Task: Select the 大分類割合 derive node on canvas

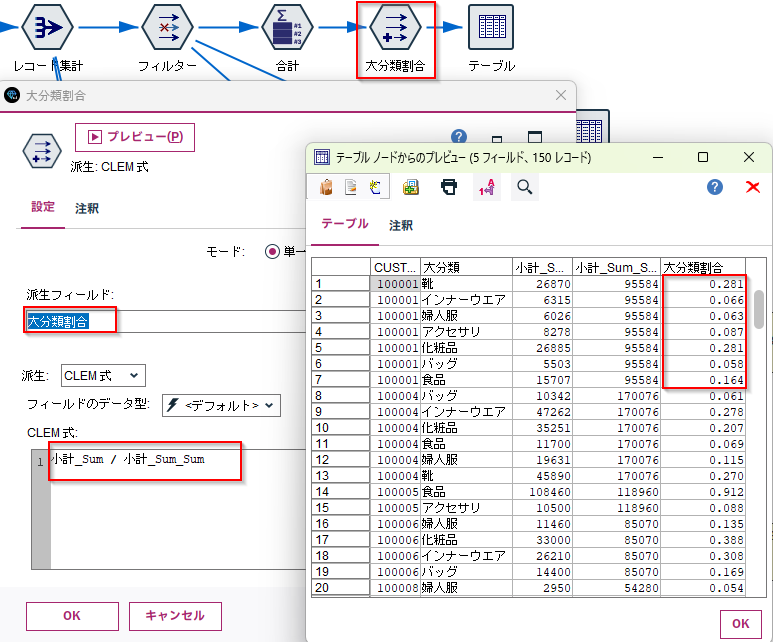Action: click(x=395, y=27)
